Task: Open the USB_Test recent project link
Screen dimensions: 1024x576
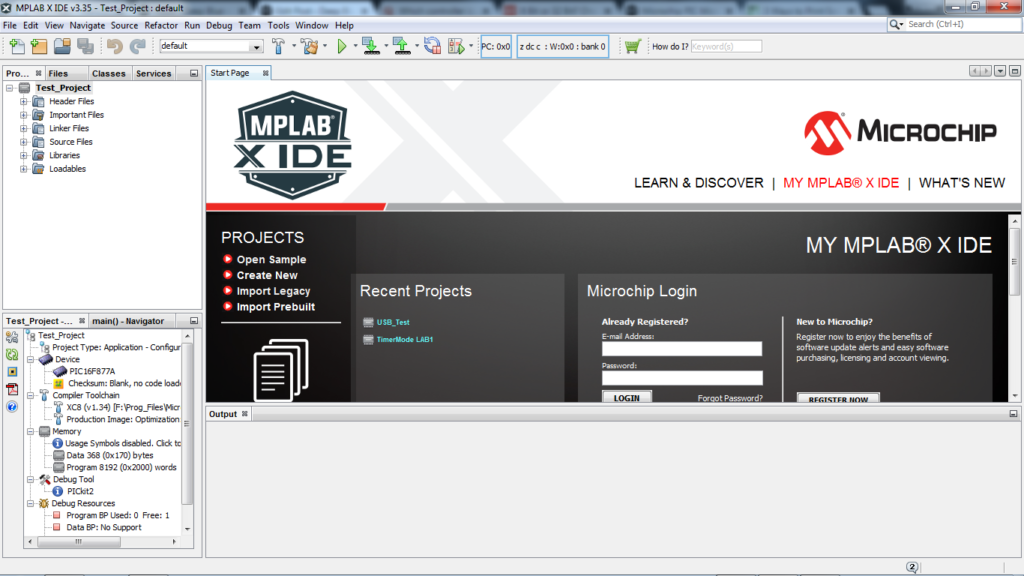Action: click(x=393, y=322)
